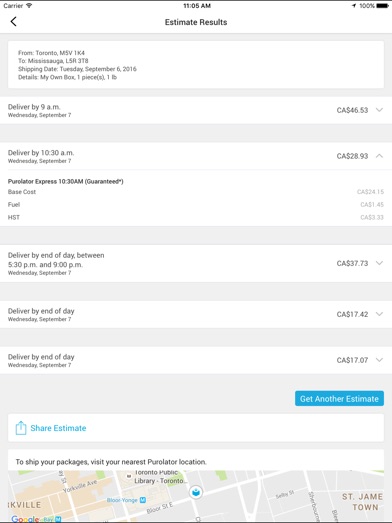Select the Purolator location pin on map
The height and width of the screenshot is (523, 392).
[196, 492]
